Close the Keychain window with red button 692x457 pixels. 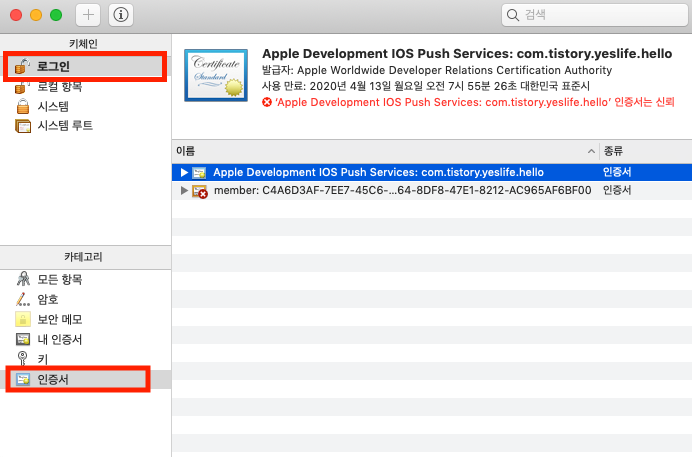pos(16,15)
